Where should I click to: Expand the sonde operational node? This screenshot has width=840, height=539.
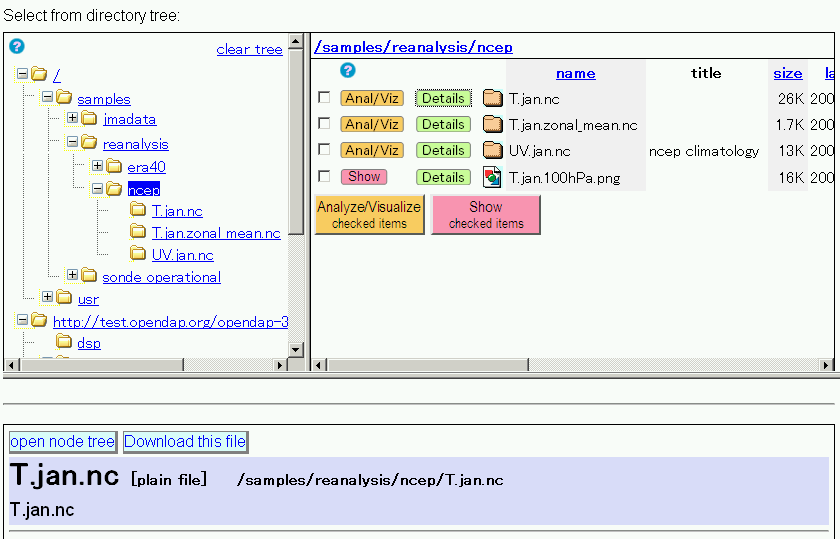pos(72,275)
